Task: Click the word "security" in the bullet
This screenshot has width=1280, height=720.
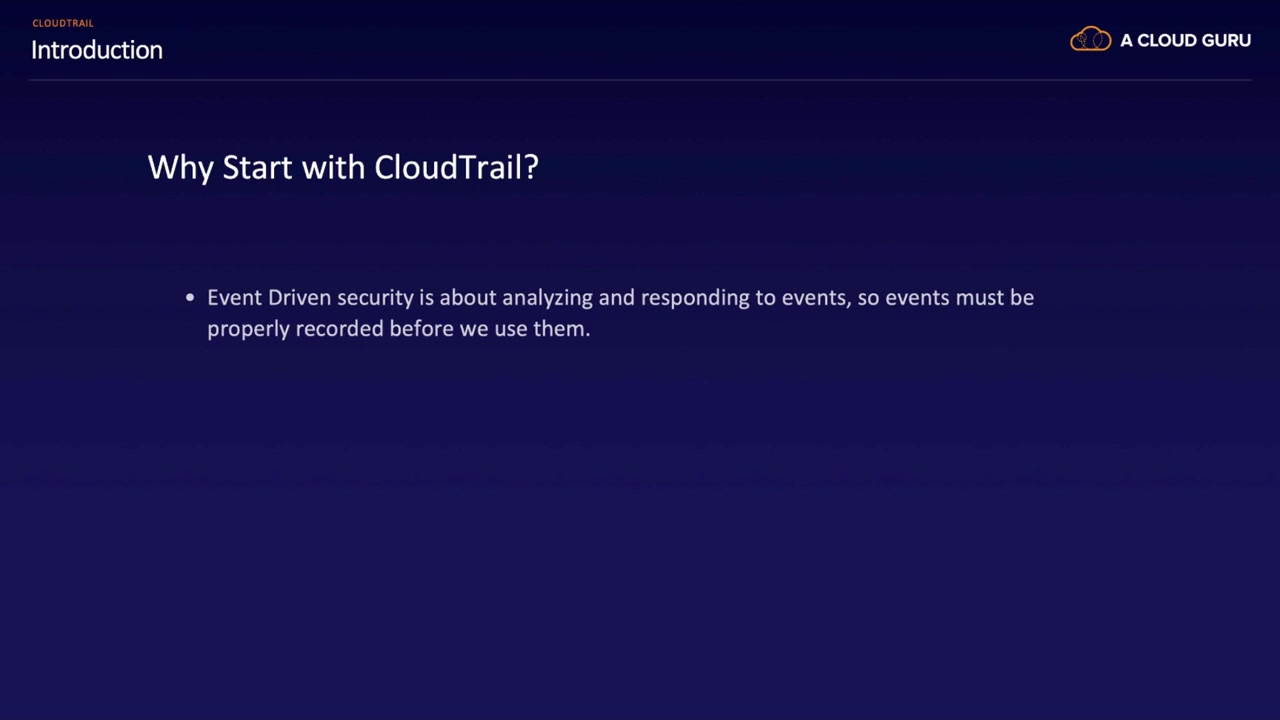Action: click(375, 298)
